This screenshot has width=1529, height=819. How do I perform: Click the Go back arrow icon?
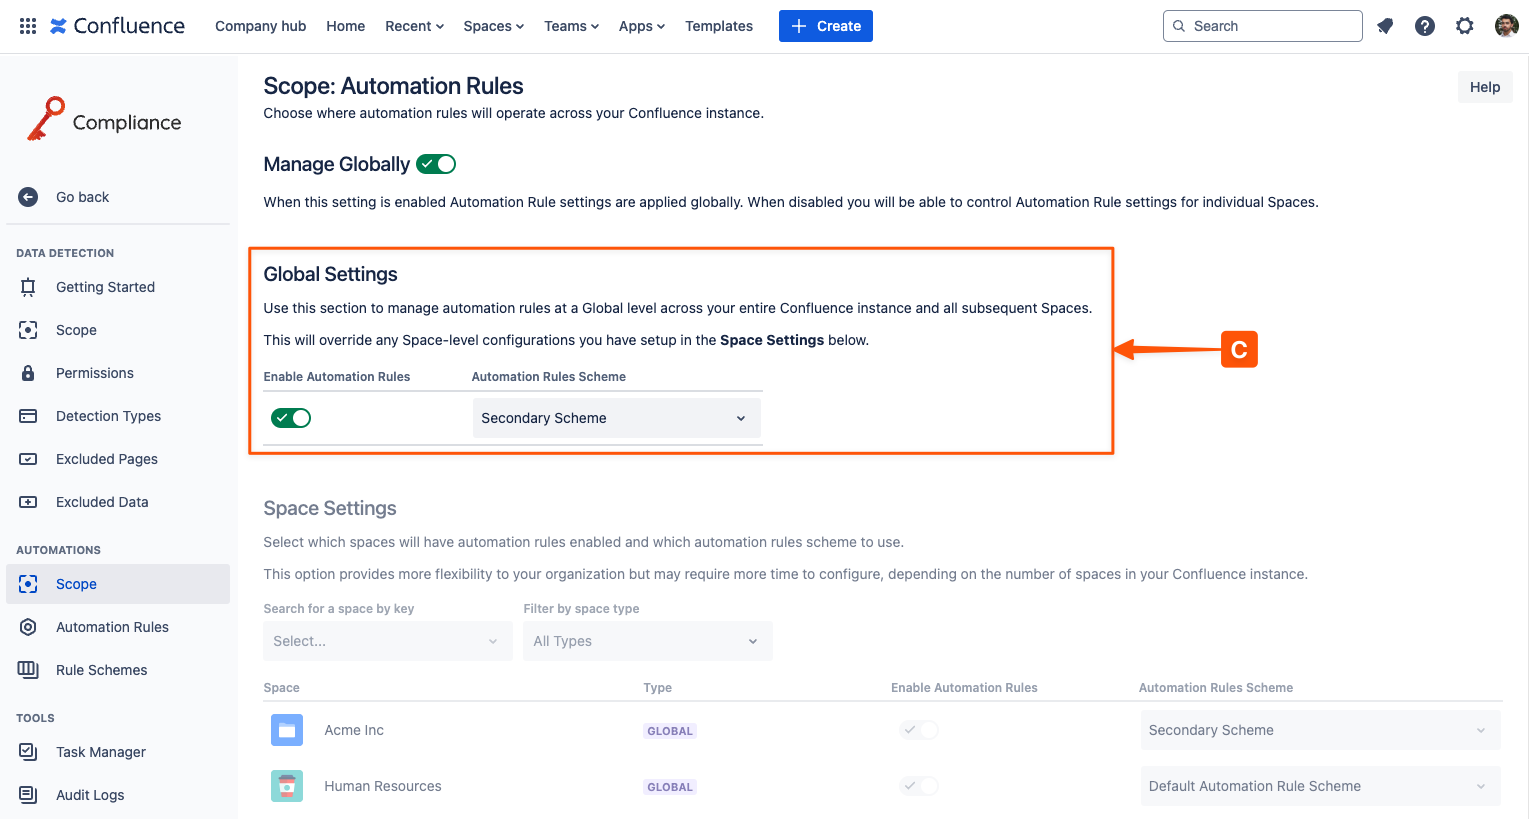click(28, 197)
